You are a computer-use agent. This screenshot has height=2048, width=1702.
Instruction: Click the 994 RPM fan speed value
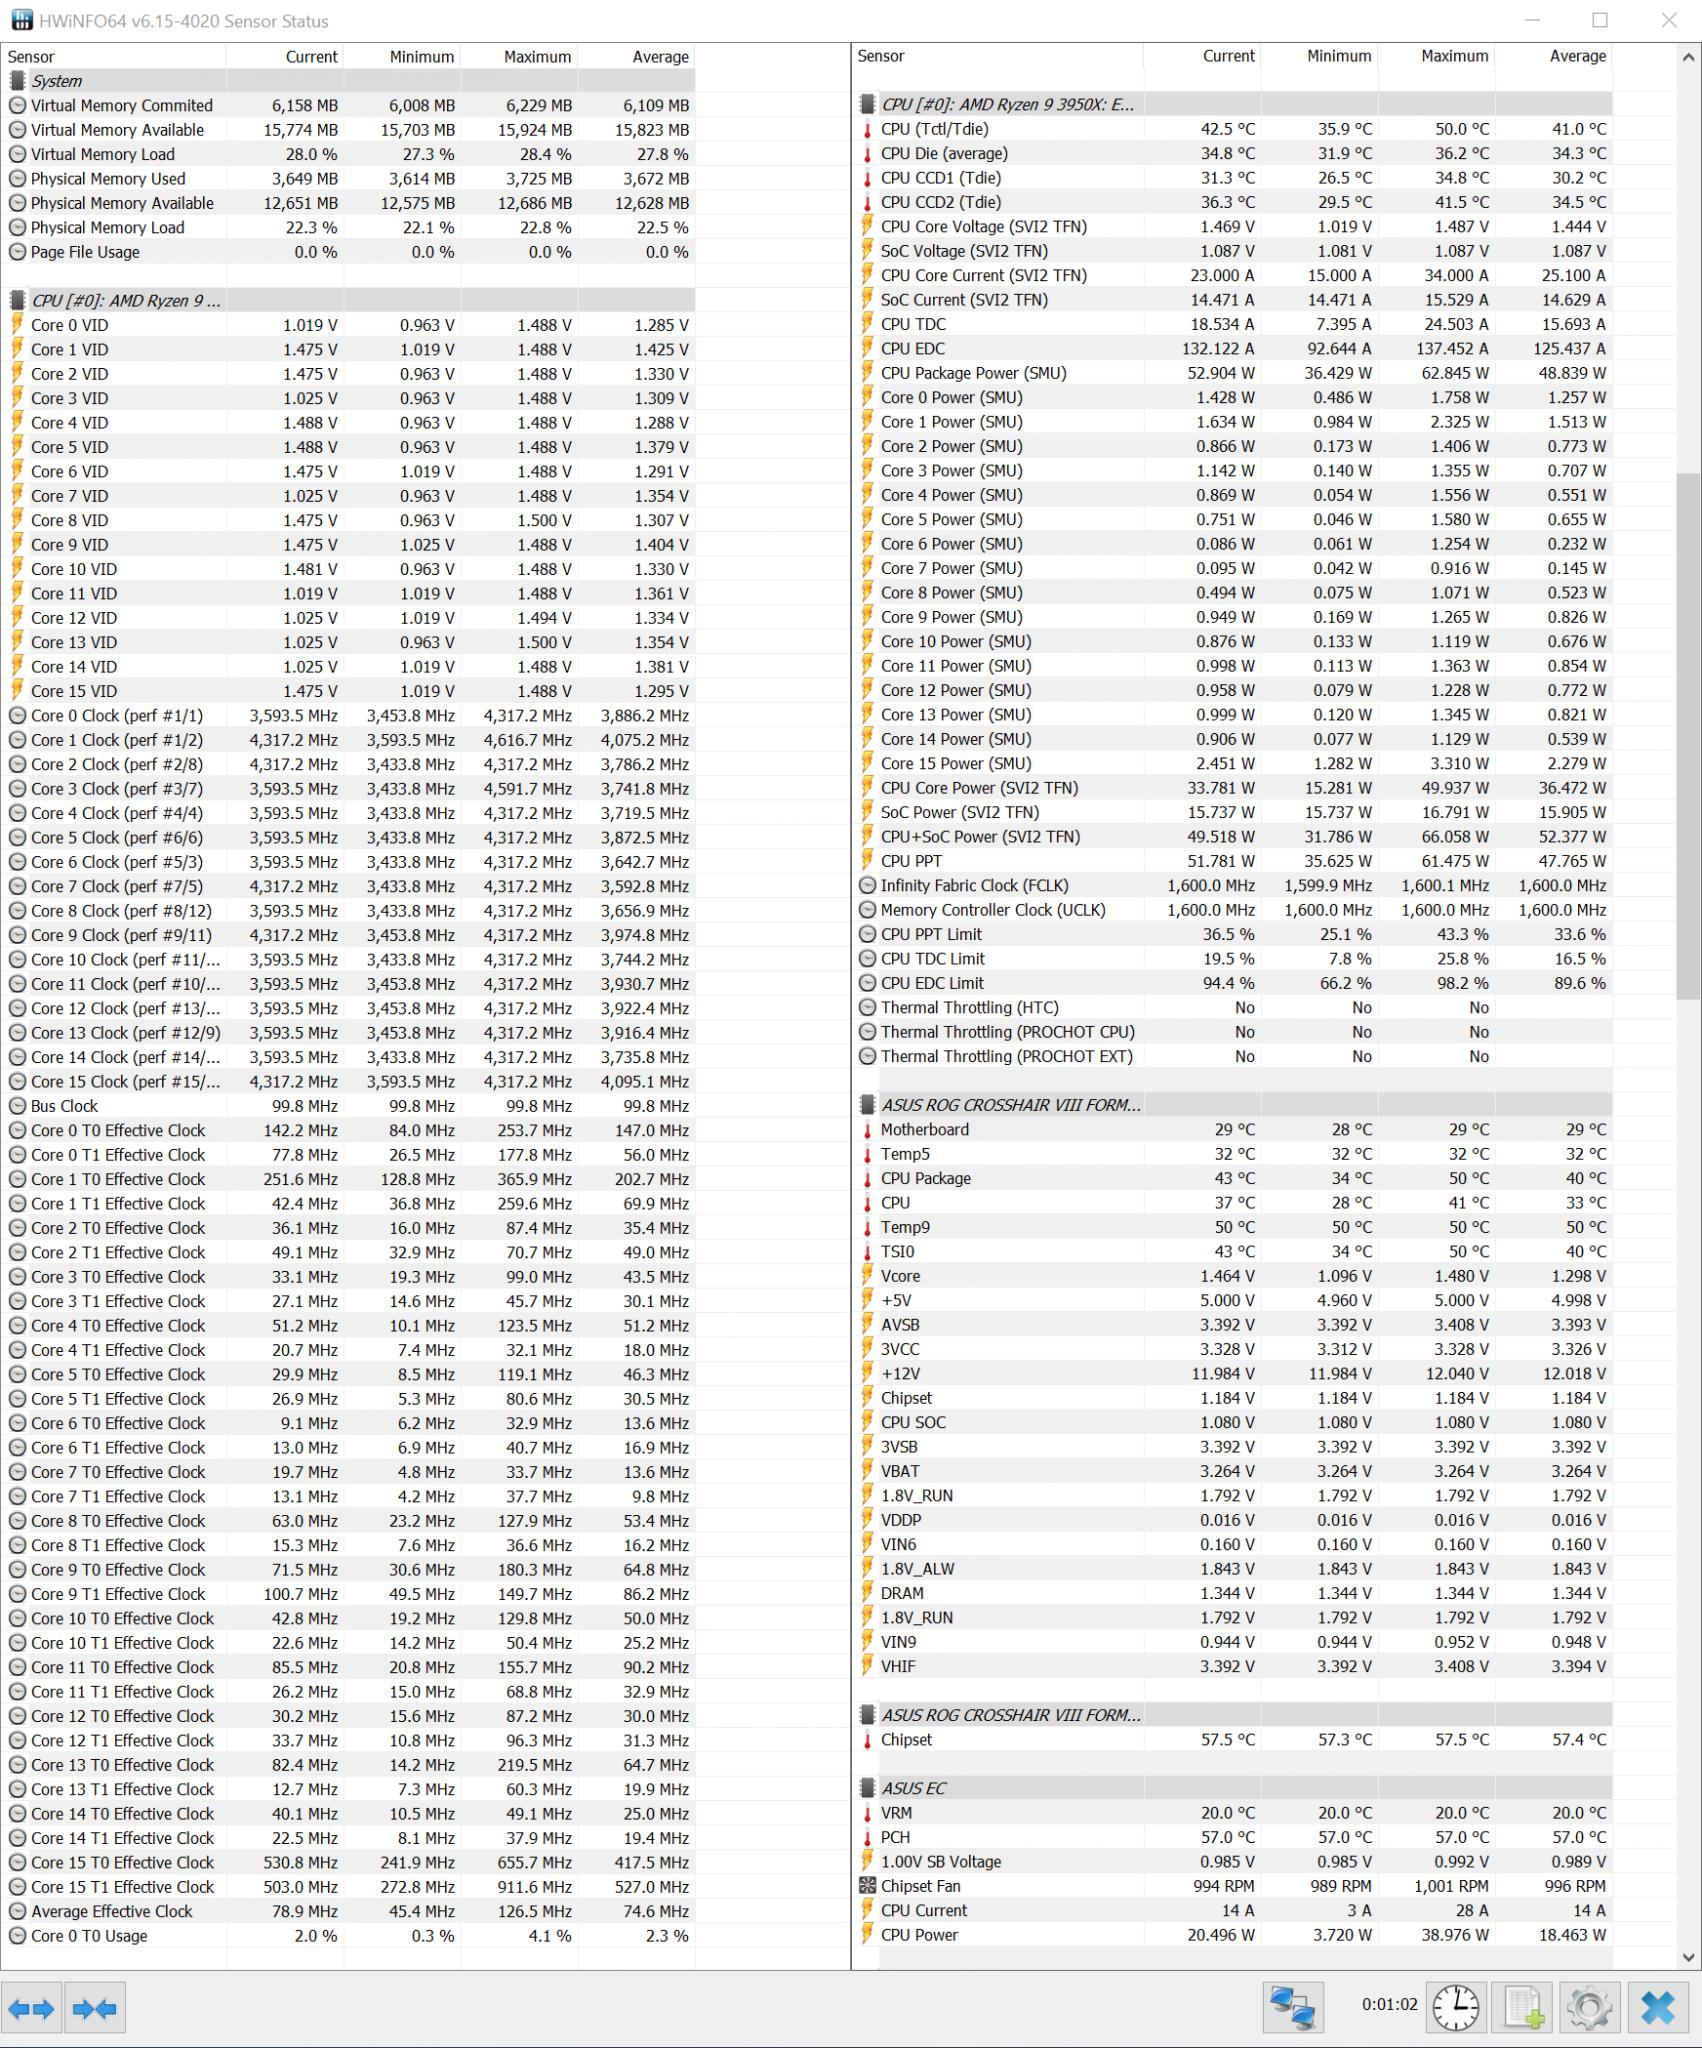[1222, 1886]
